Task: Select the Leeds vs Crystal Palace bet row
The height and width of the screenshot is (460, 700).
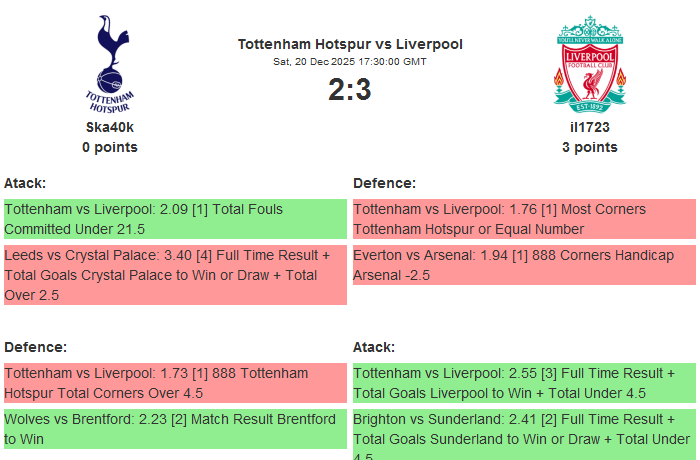Action: coord(175,275)
